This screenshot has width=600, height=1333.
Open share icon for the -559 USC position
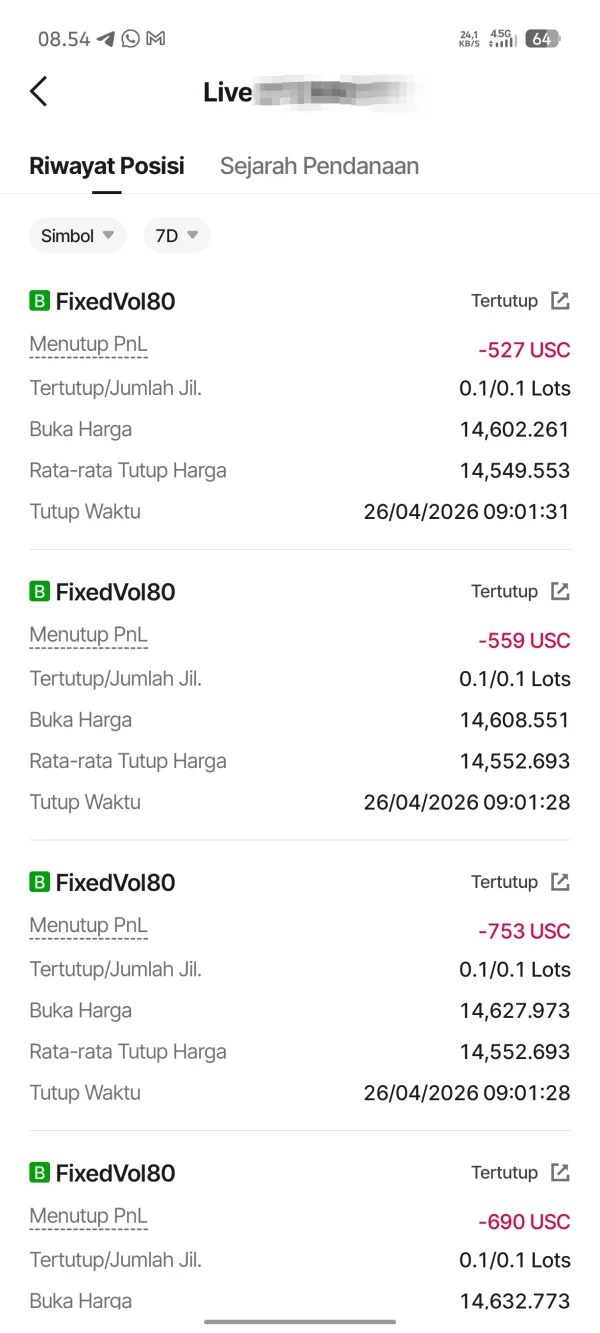(561, 592)
